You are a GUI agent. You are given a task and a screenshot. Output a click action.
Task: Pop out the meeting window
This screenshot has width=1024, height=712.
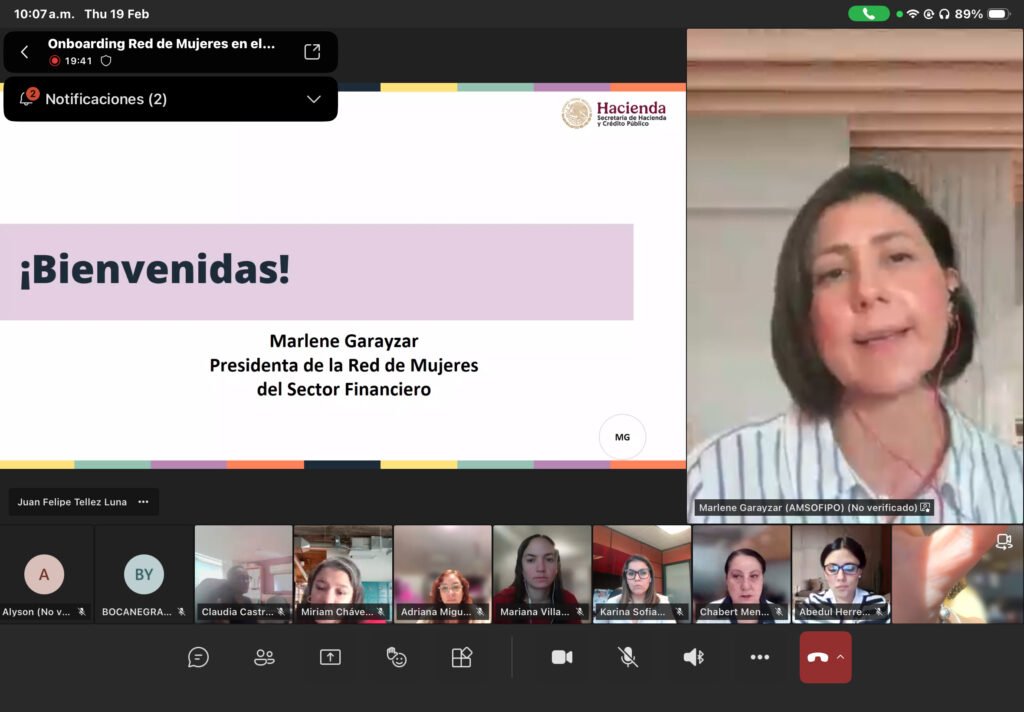[312, 52]
